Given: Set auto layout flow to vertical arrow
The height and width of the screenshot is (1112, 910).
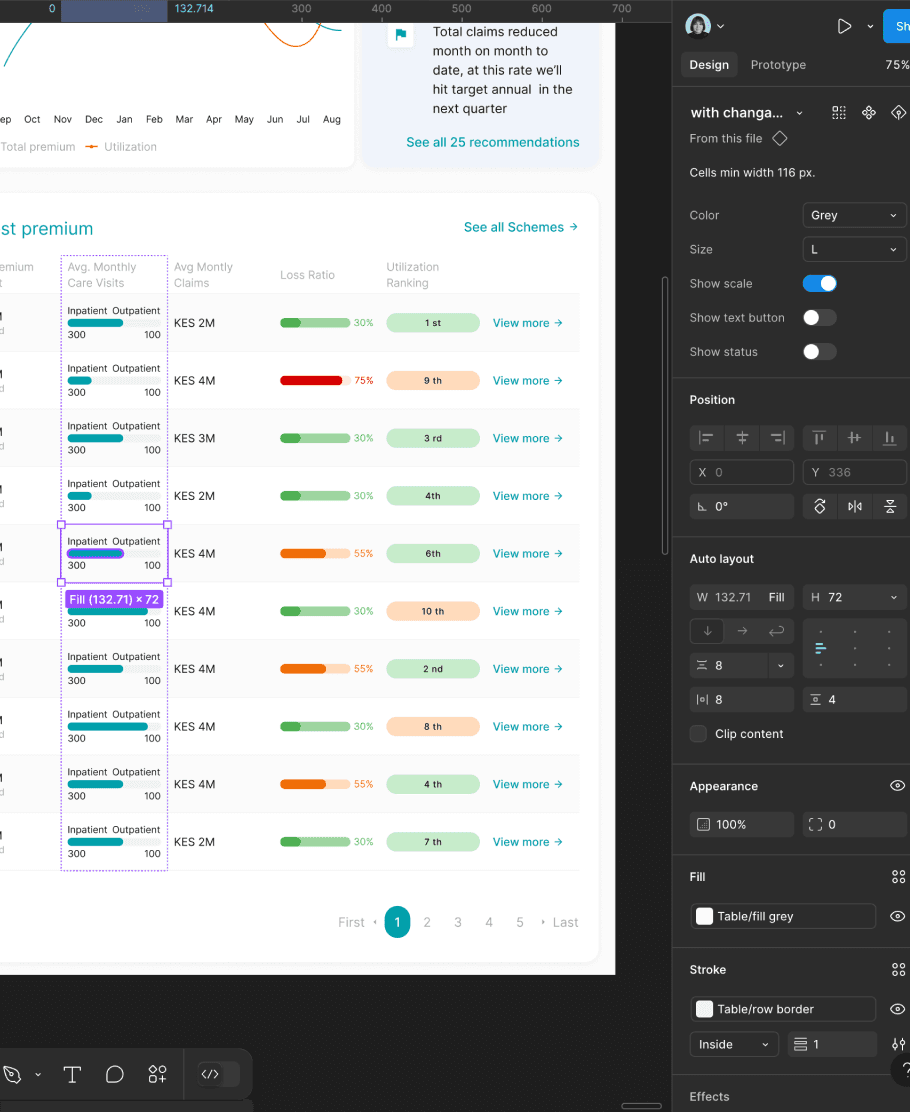Looking at the screenshot, I should [707, 630].
